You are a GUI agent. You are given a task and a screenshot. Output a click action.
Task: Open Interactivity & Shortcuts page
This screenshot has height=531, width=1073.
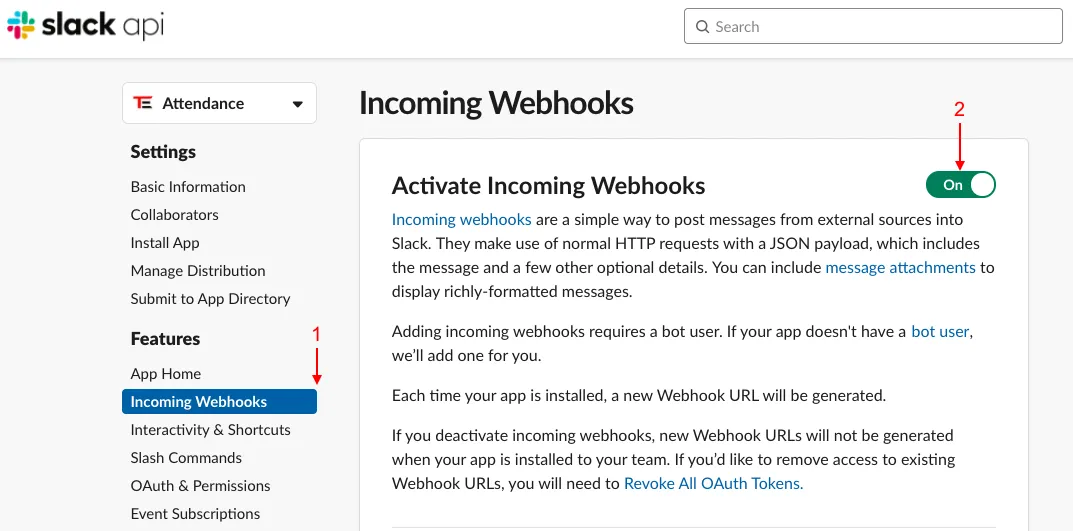click(211, 430)
